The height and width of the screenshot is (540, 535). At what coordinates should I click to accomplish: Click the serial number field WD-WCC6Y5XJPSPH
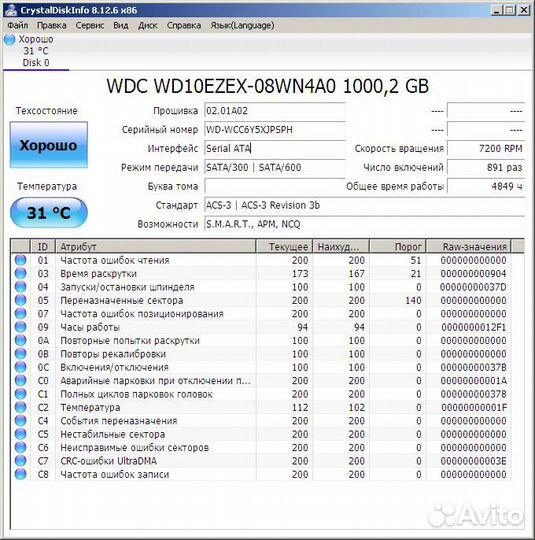click(x=275, y=130)
